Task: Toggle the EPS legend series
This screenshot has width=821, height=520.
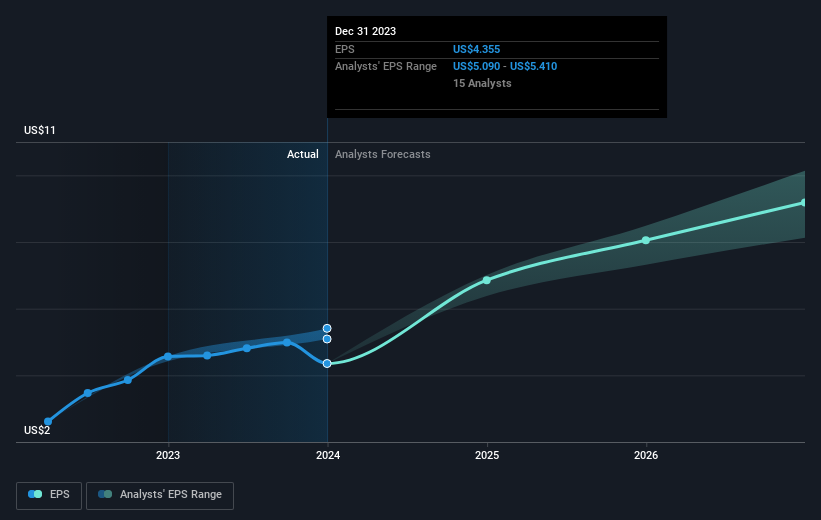Action: 49,495
